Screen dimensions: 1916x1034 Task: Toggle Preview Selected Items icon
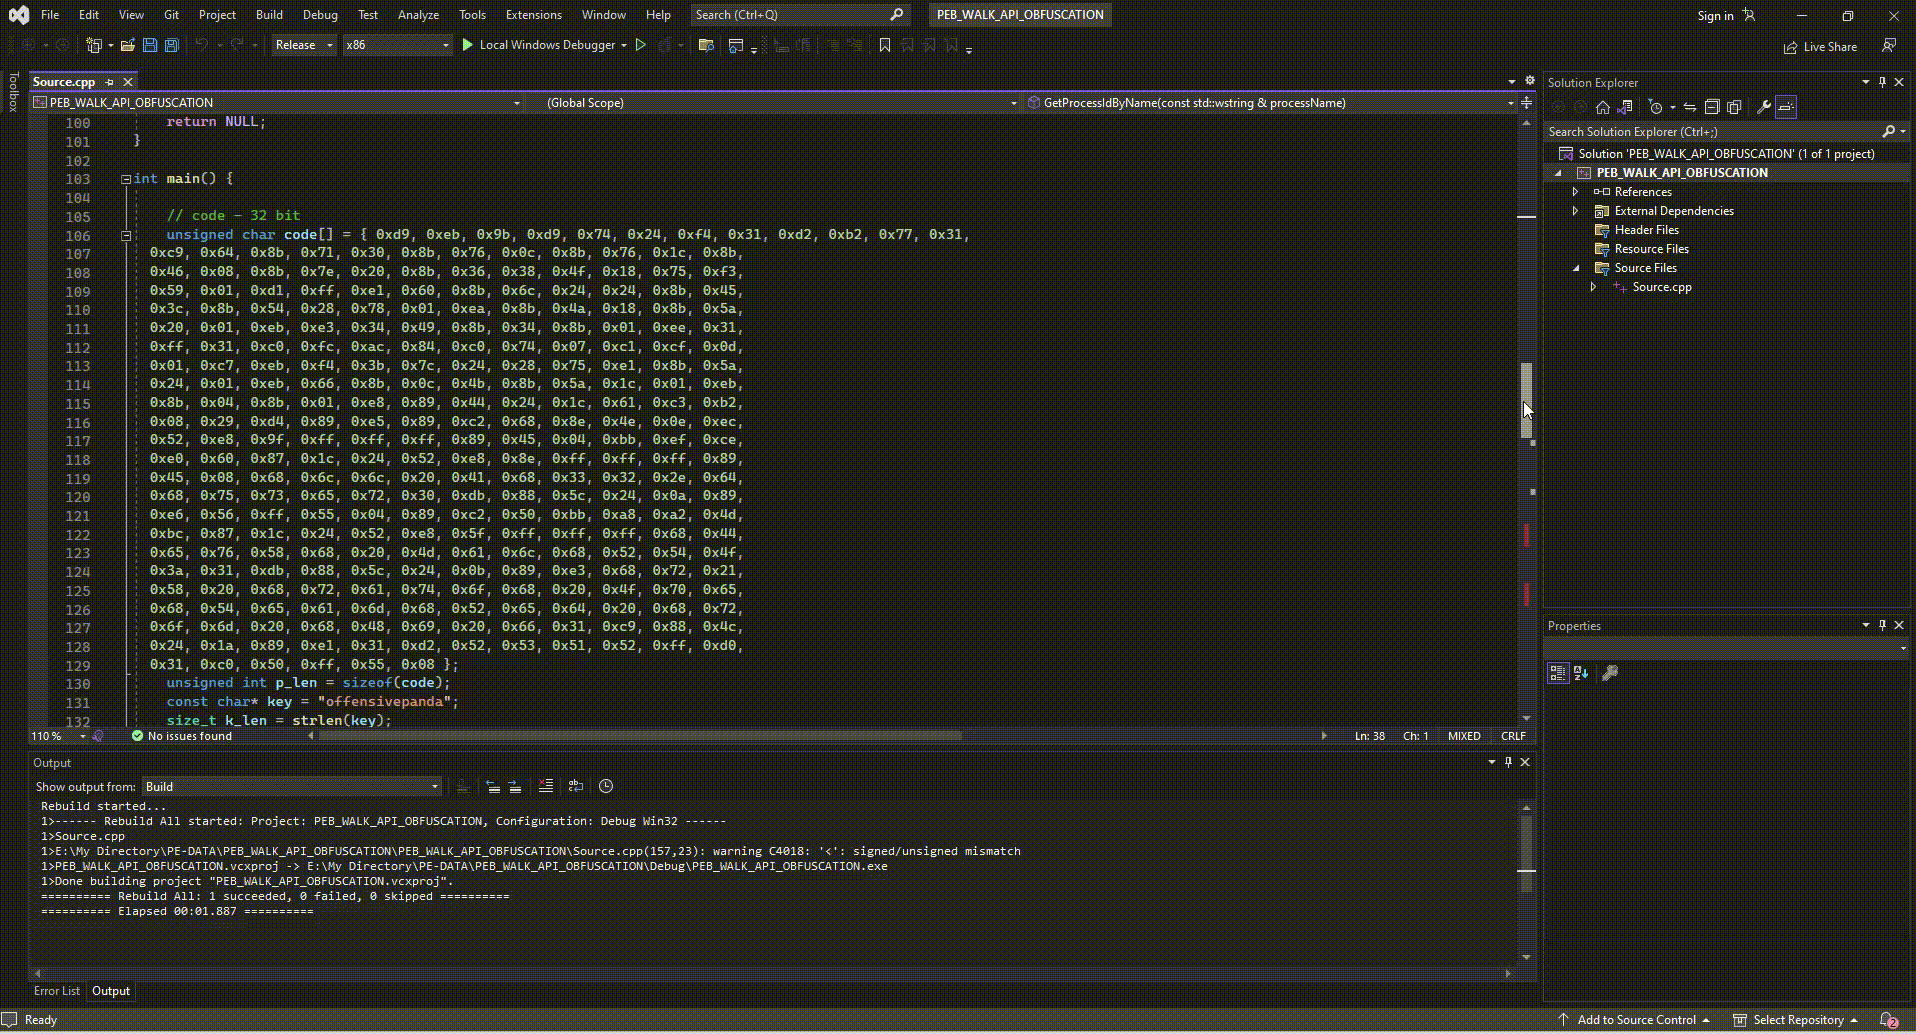tap(1786, 107)
